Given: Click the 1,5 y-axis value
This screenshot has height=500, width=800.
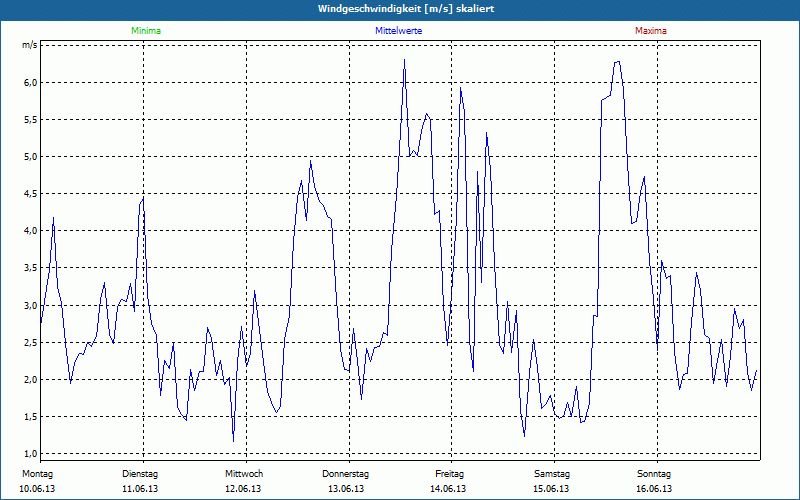Looking at the screenshot, I should pyautogui.click(x=31, y=417).
